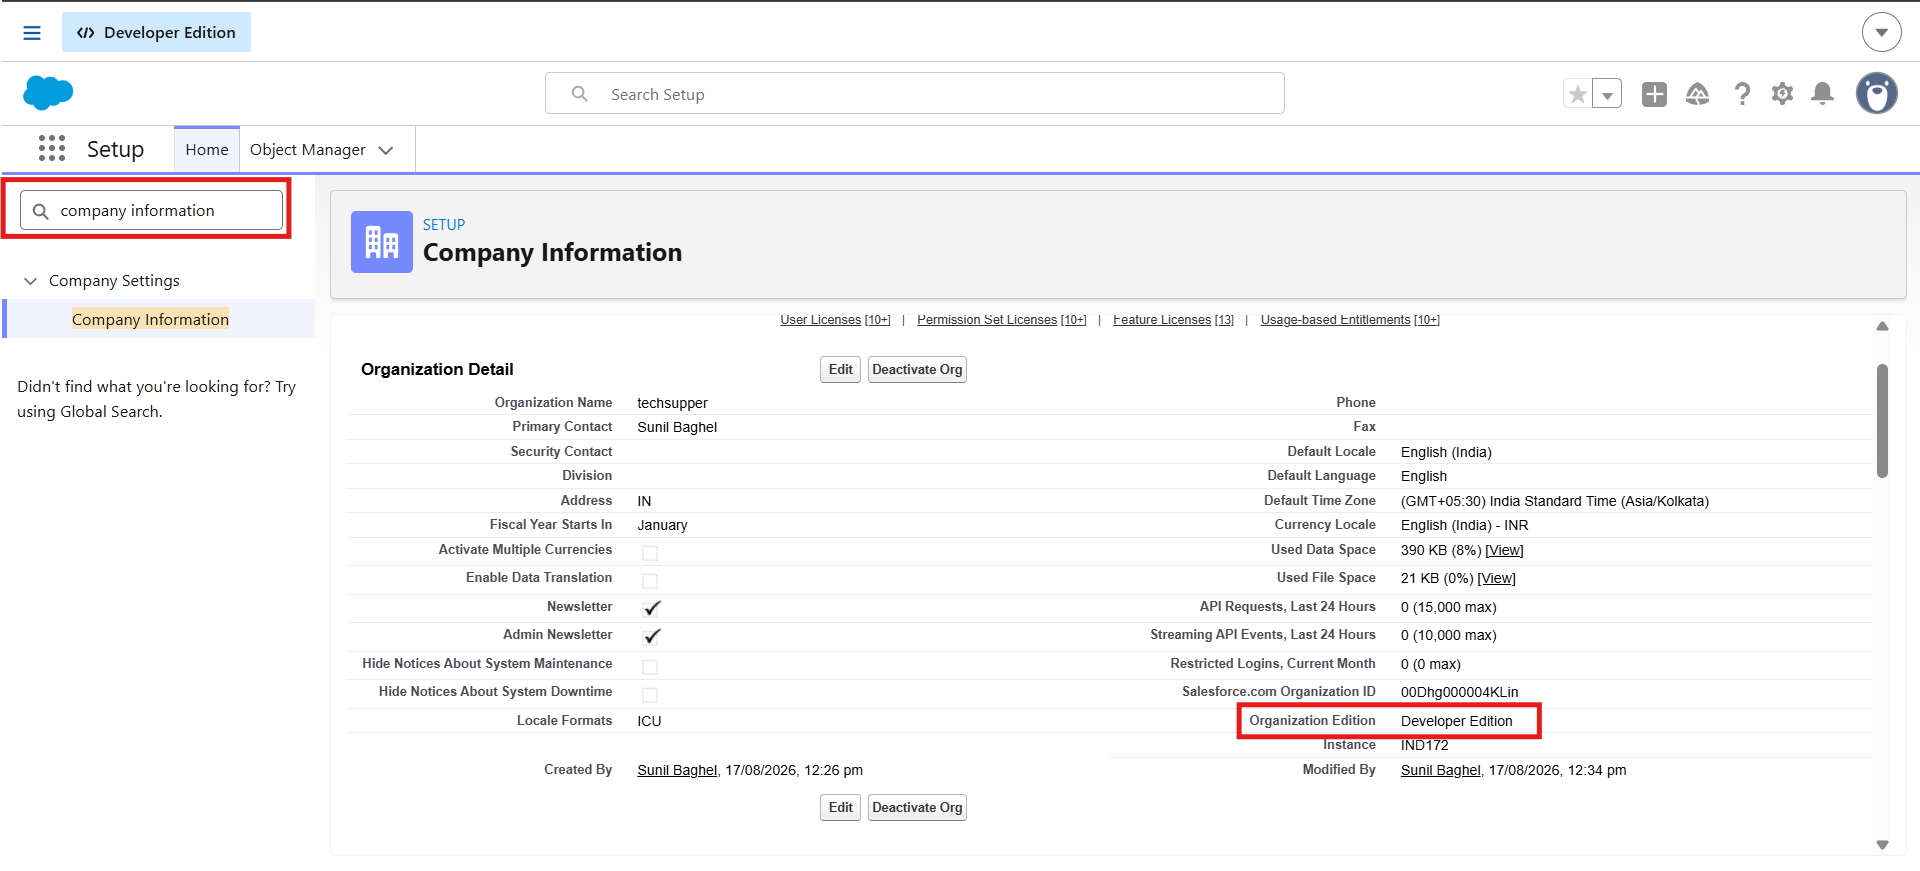
Task: Click the scroll up arrow
Action: click(1882, 326)
